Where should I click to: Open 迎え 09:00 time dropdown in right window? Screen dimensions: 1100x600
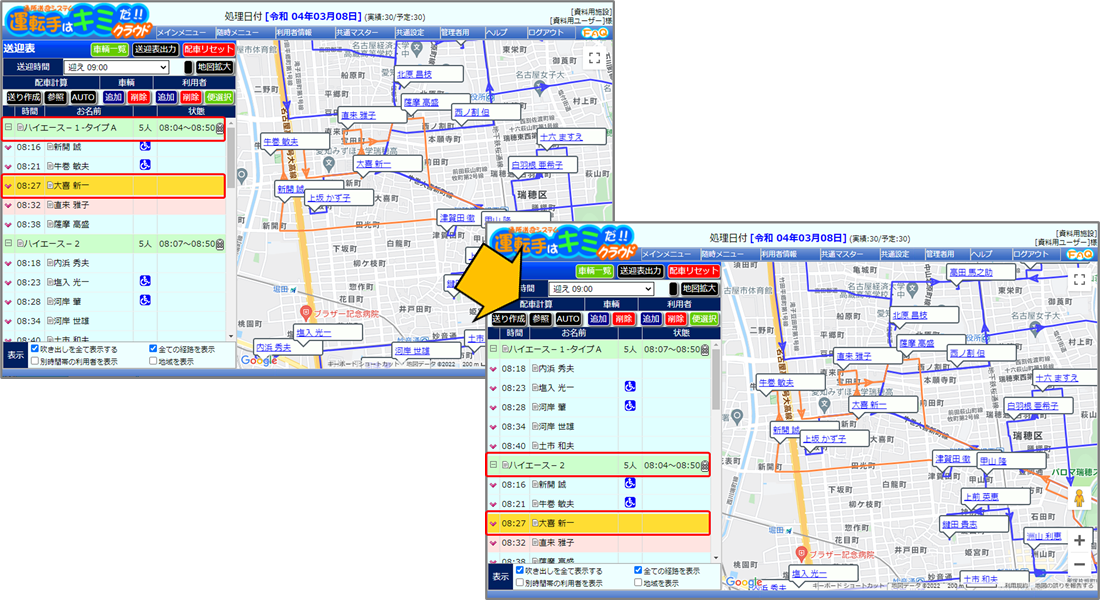coord(601,288)
